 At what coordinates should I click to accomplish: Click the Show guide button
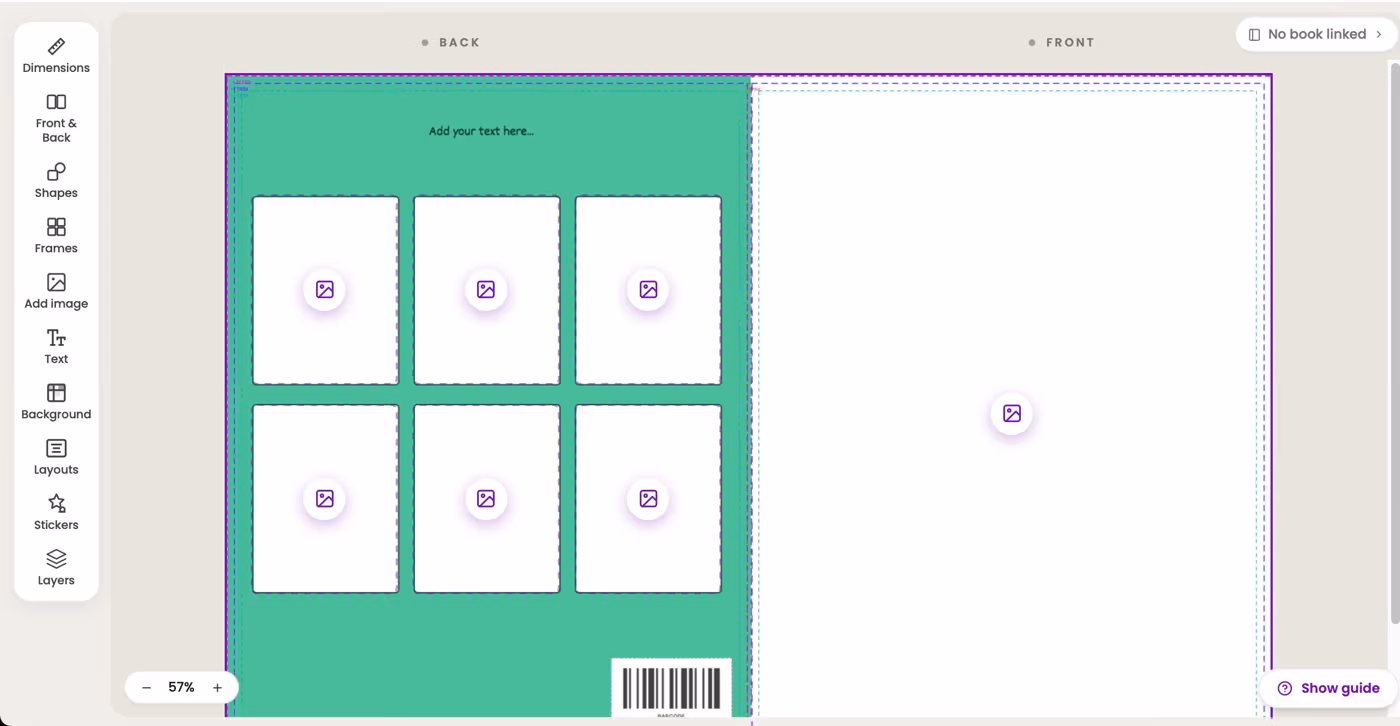(1328, 688)
